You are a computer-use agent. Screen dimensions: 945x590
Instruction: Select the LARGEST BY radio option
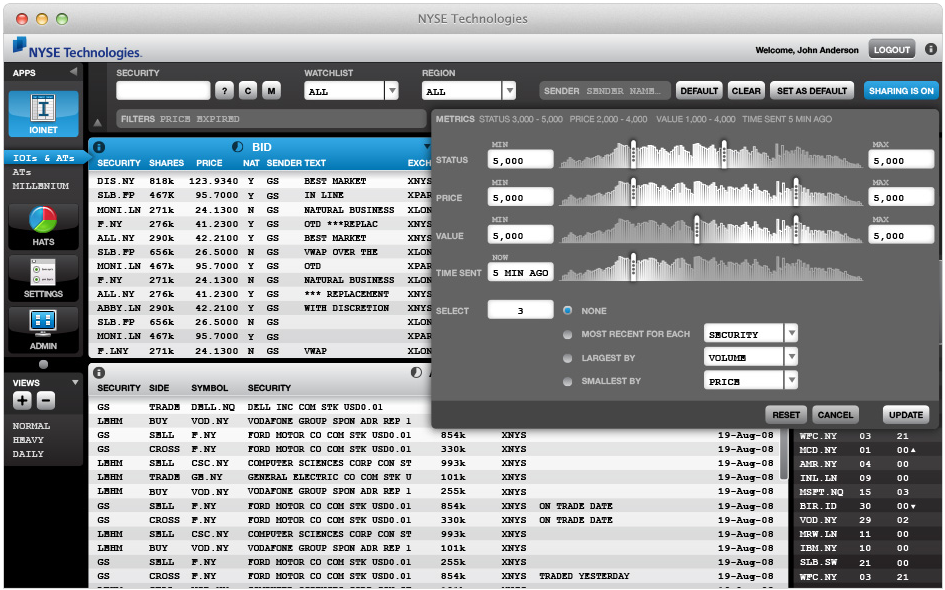[567, 358]
